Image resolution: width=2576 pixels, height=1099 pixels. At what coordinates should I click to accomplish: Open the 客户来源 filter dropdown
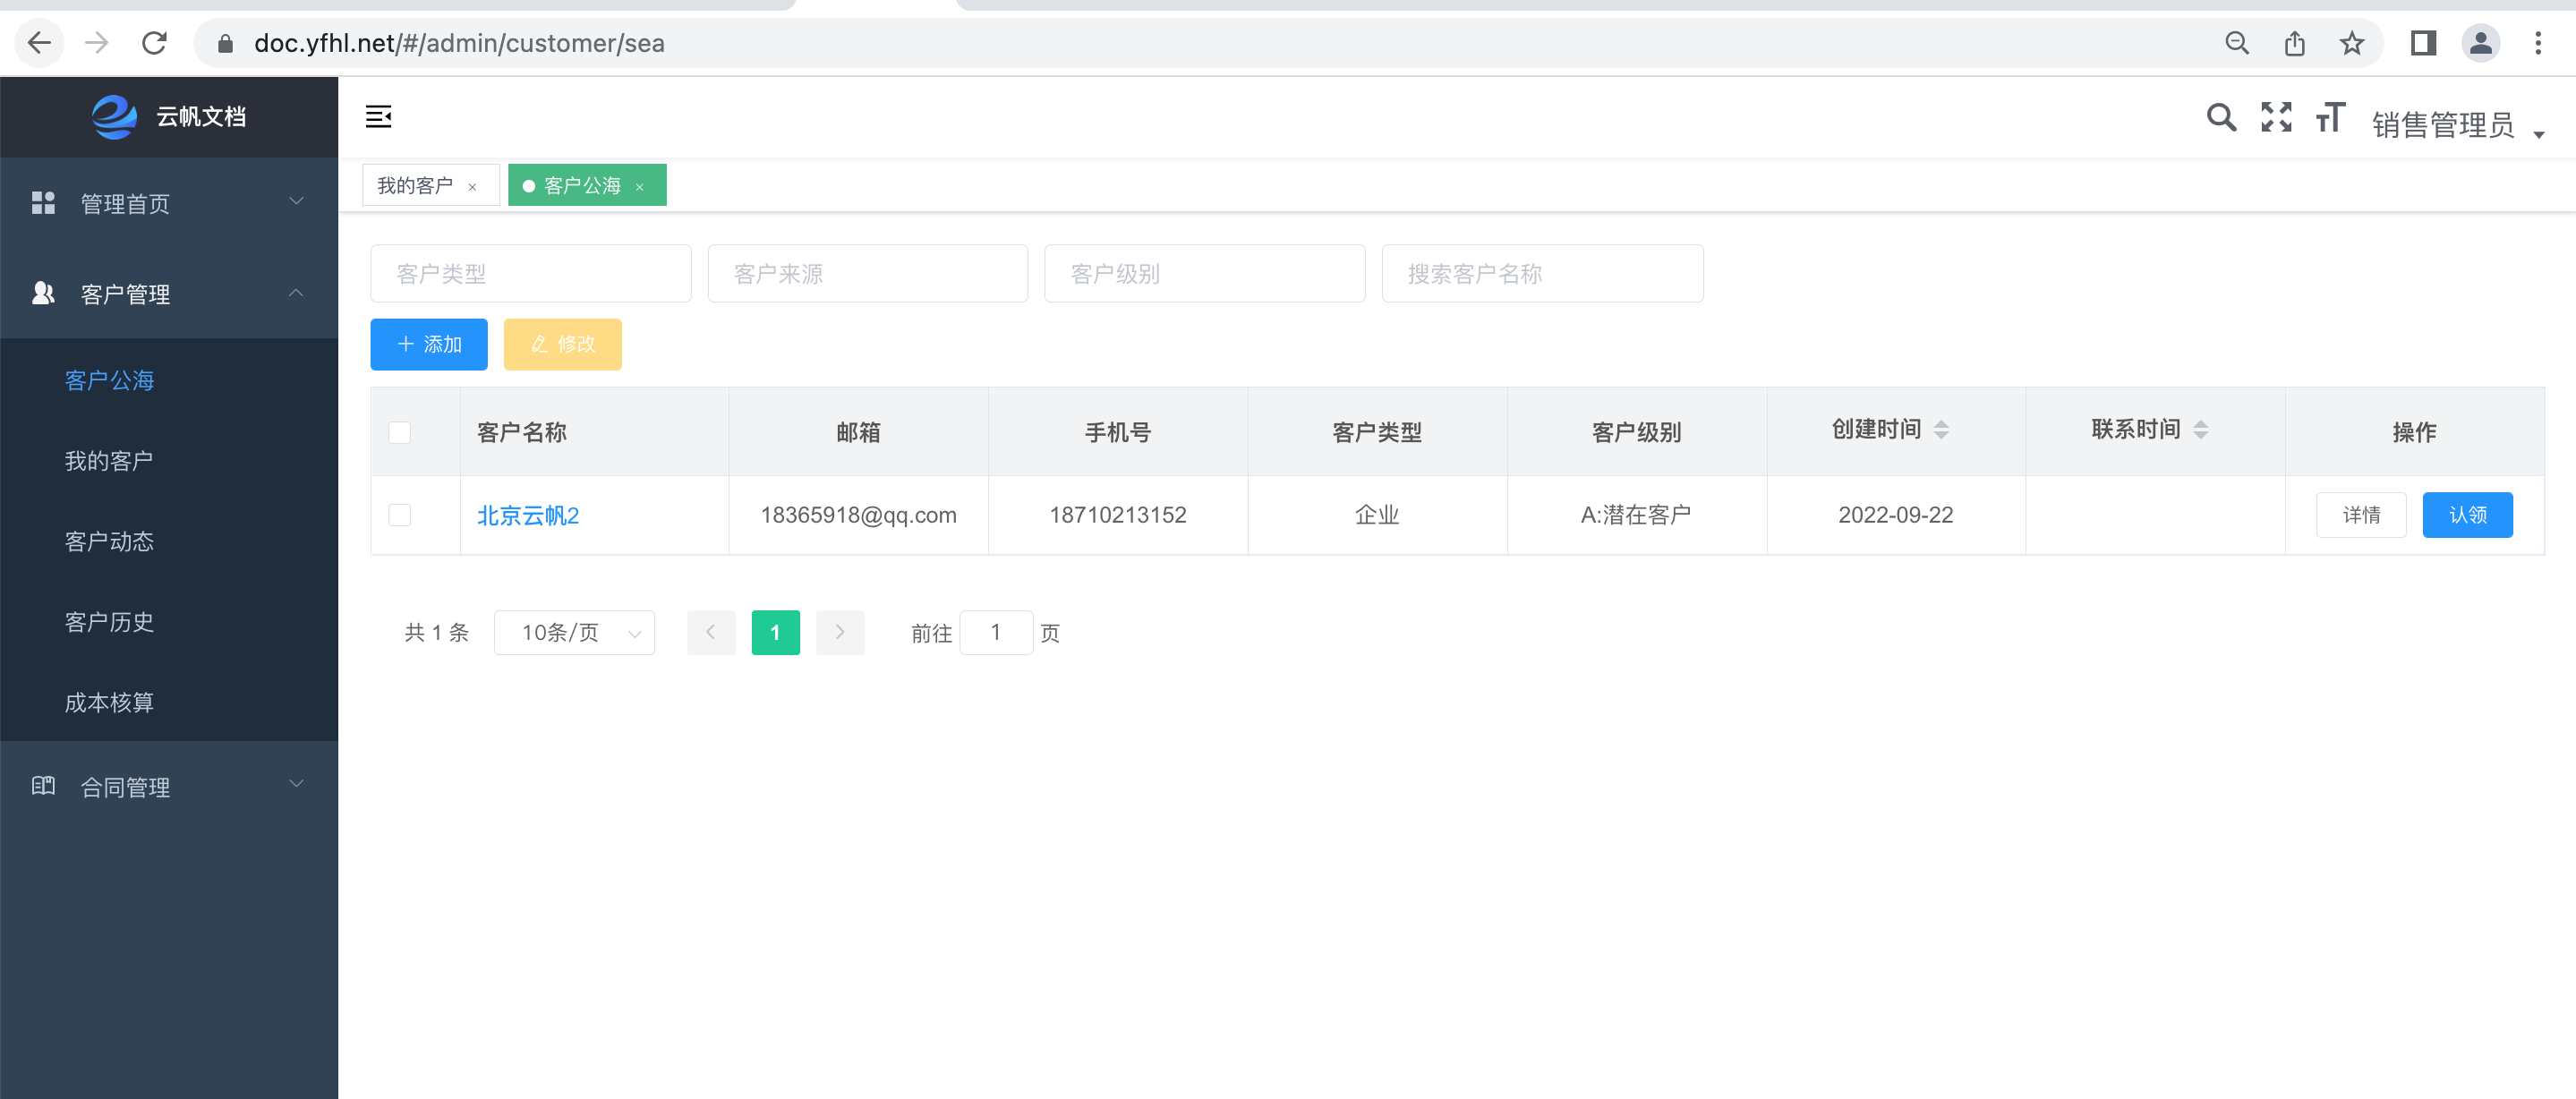(868, 274)
